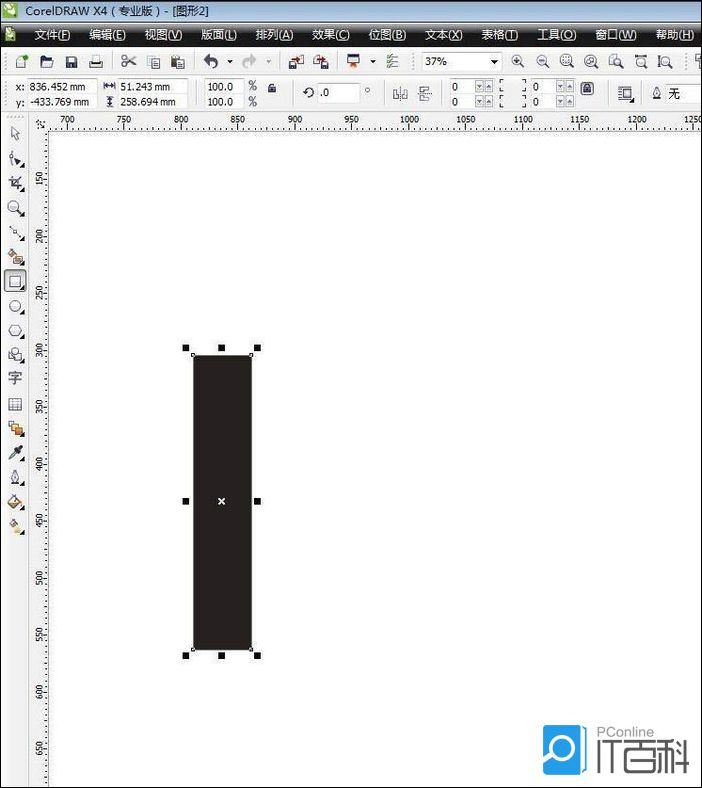Open the 文本(X) menu

pyautogui.click(x=443, y=35)
